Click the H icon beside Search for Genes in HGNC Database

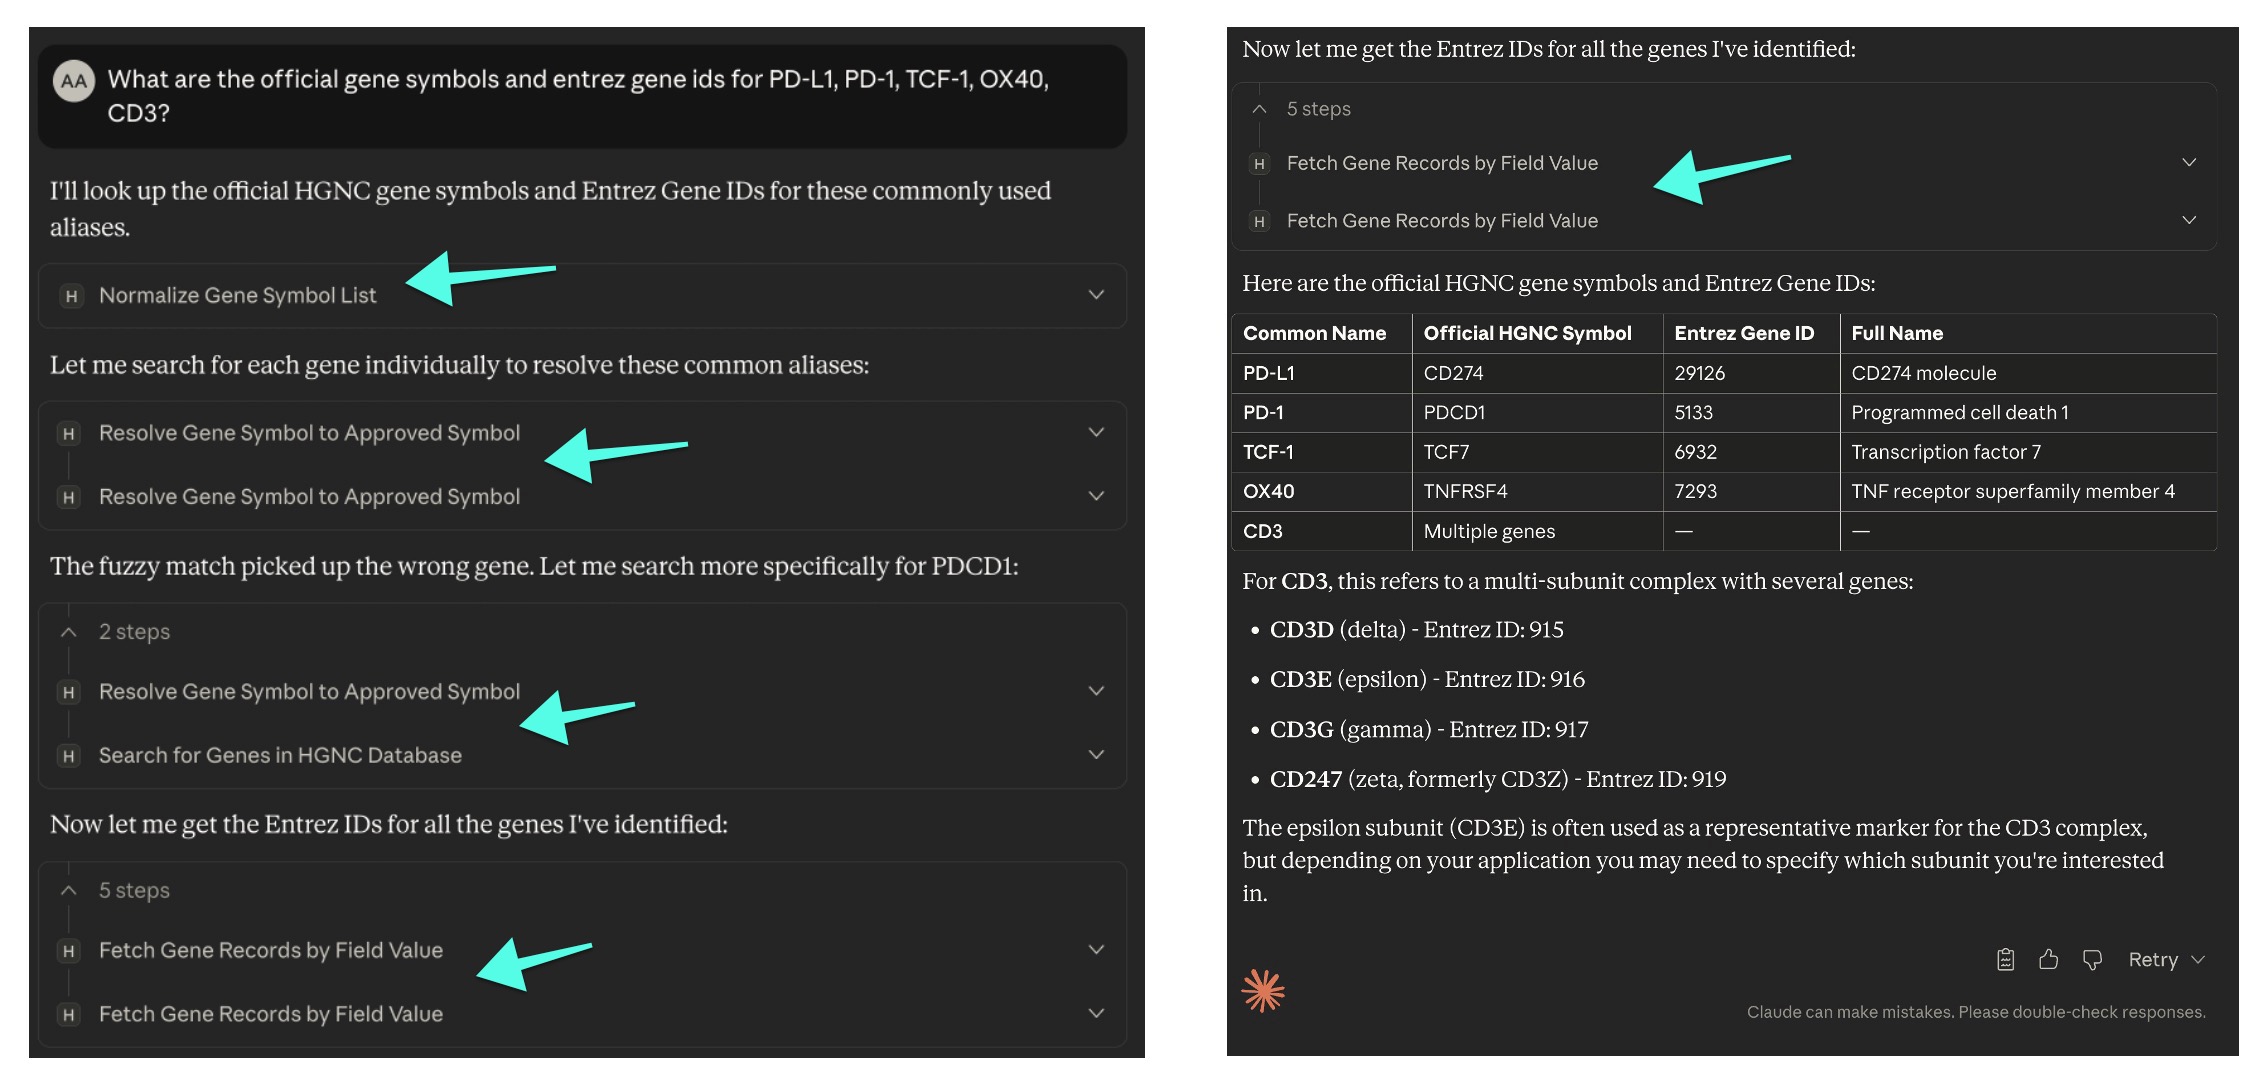point(68,755)
